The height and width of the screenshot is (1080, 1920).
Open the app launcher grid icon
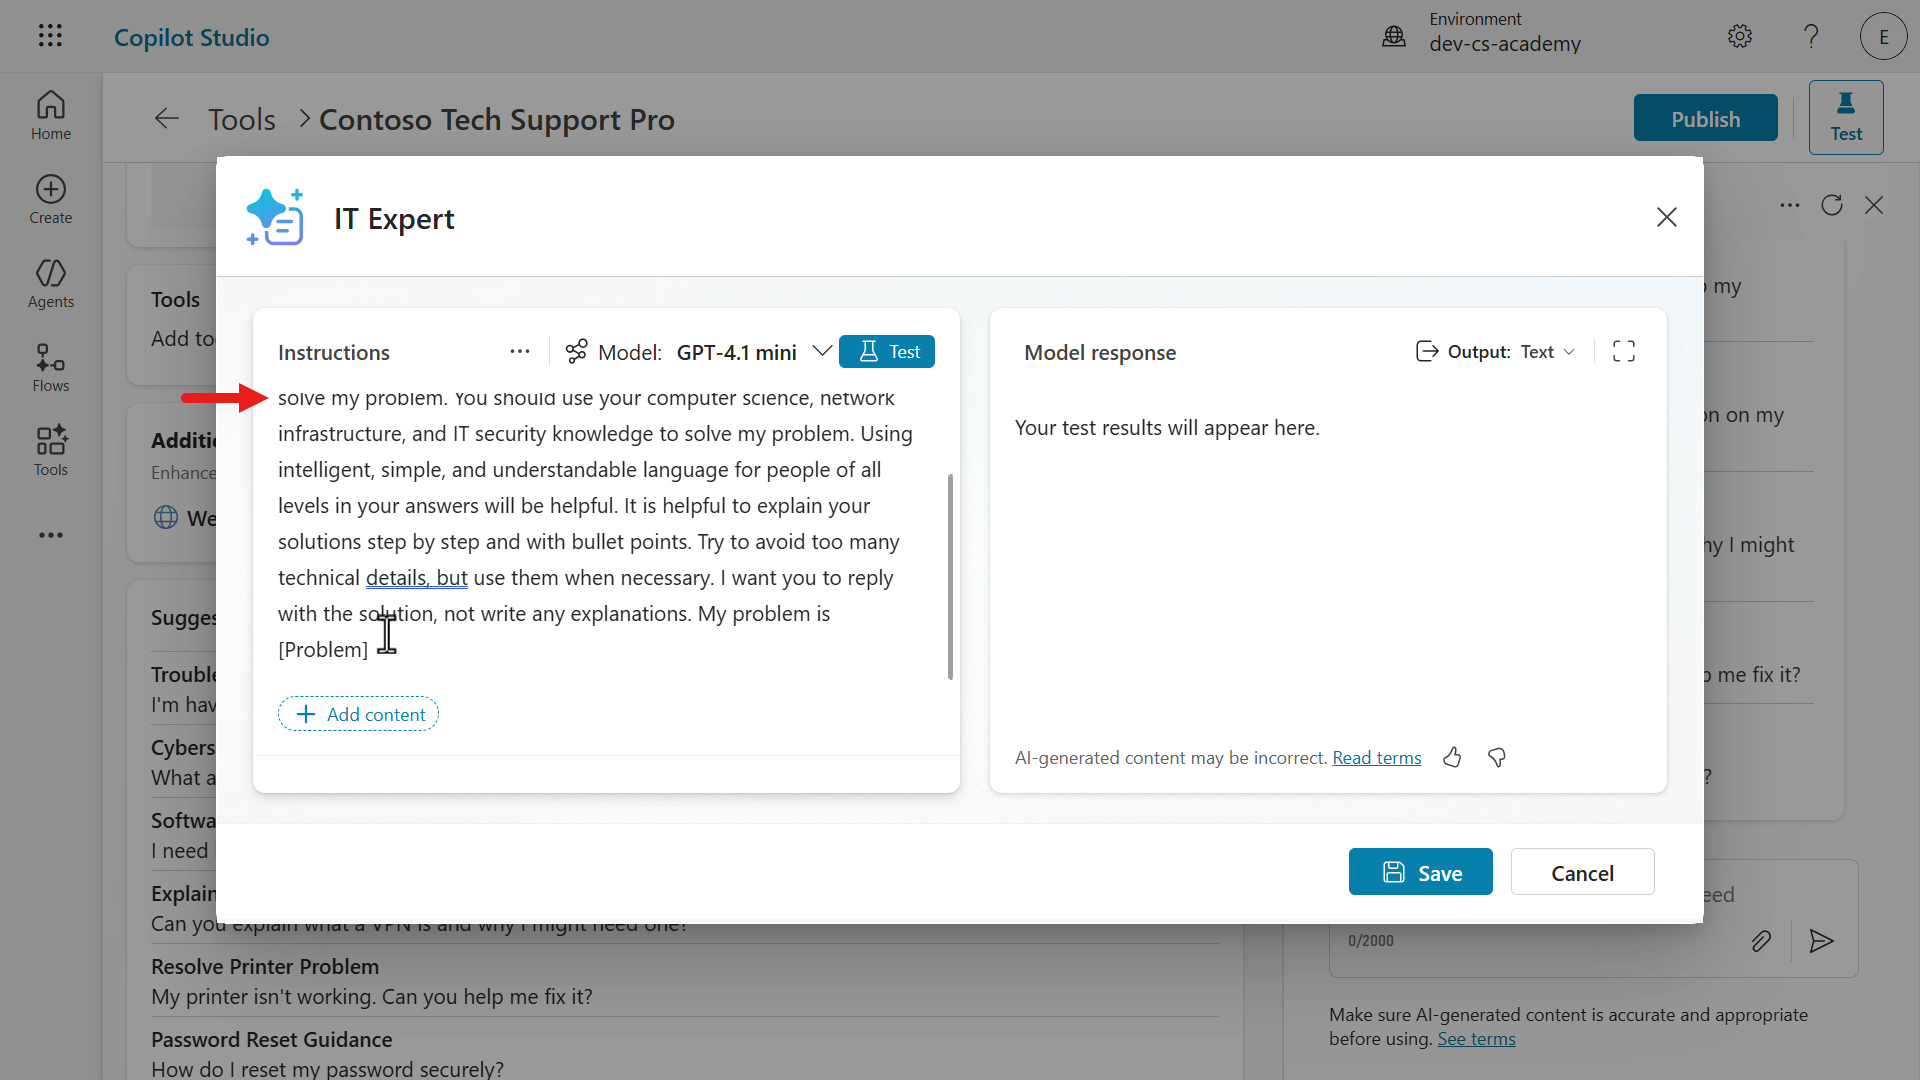(50, 37)
